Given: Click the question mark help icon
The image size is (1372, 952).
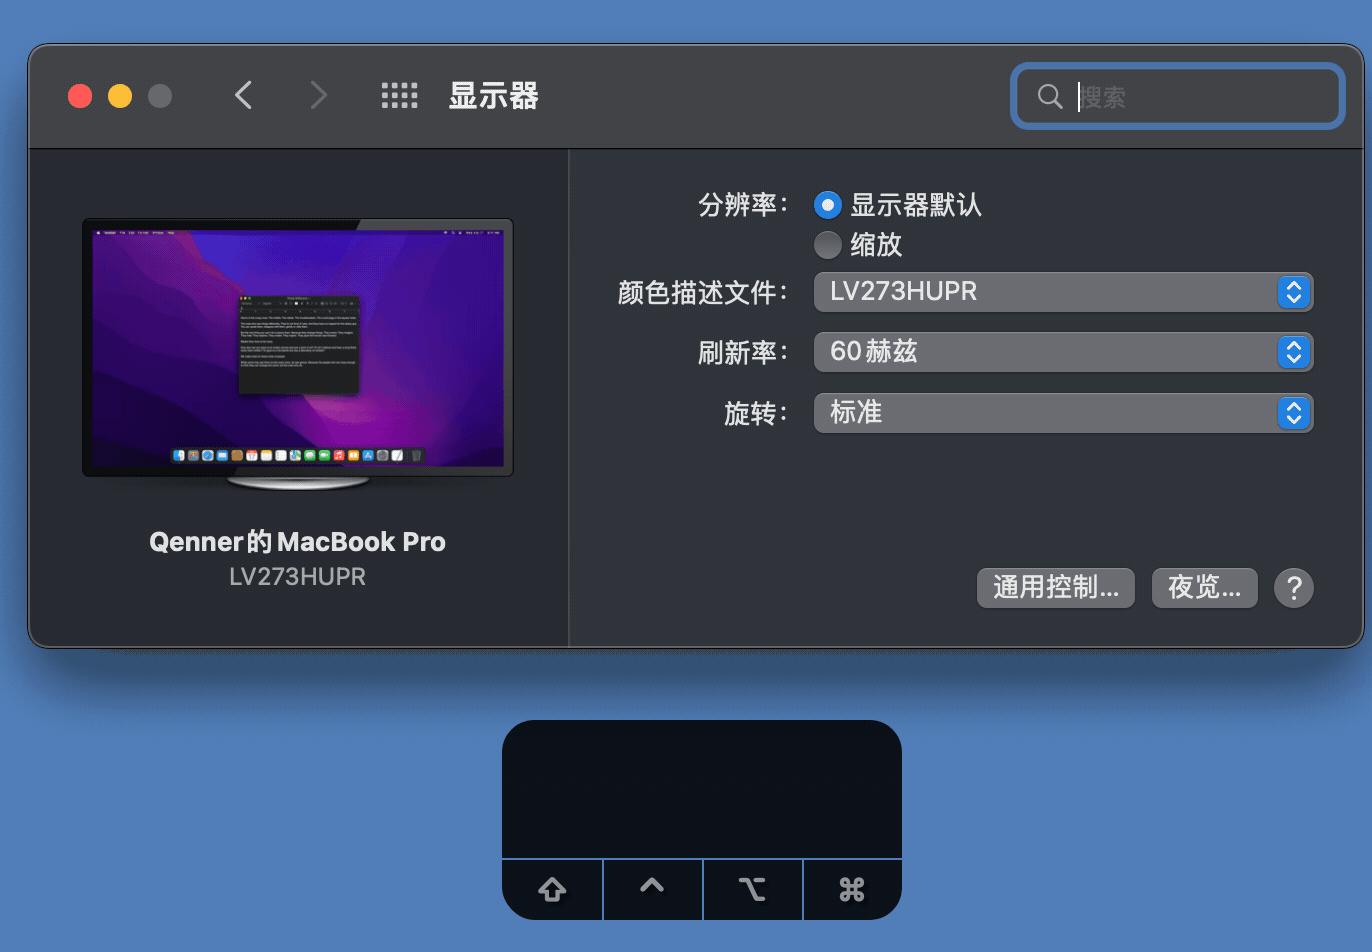Looking at the screenshot, I should 1294,588.
